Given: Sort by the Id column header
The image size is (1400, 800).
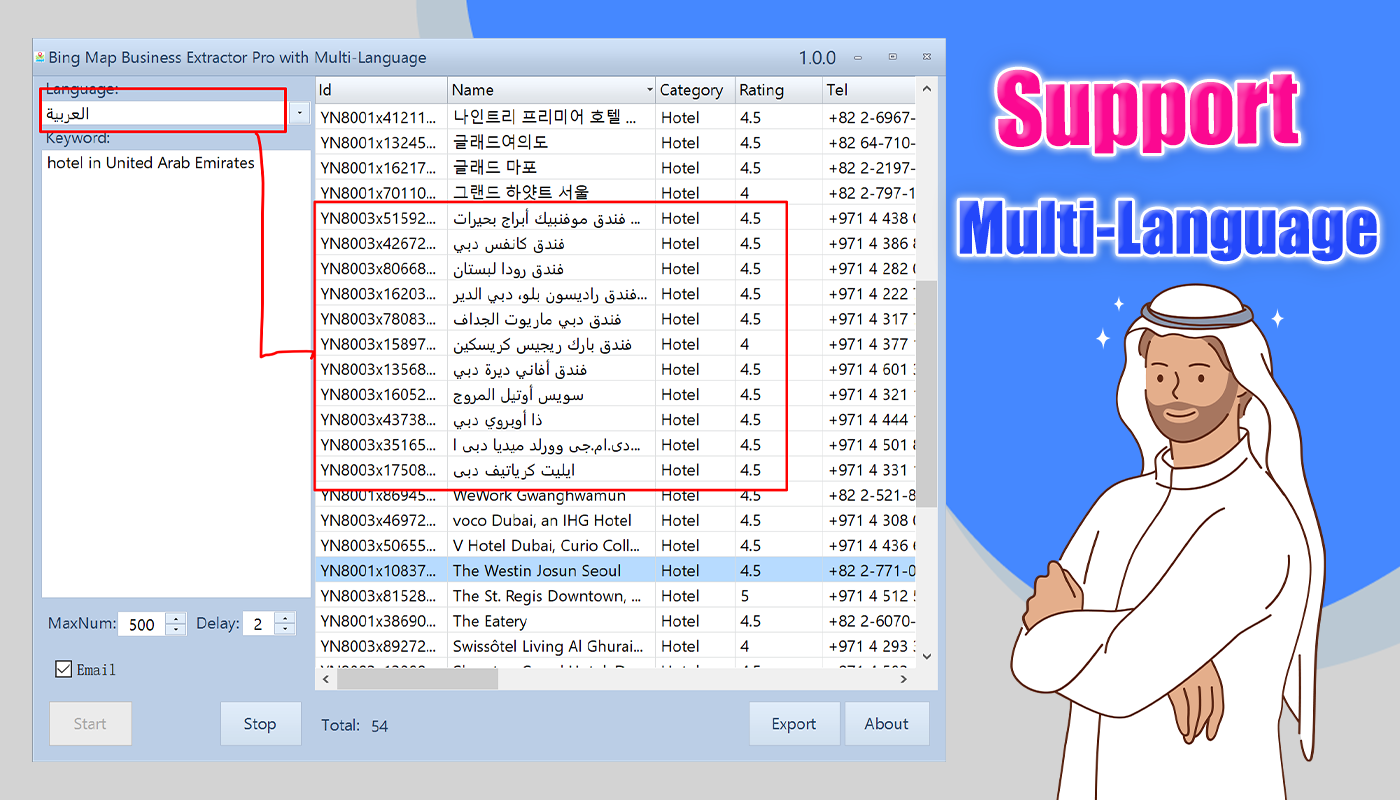Looking at the screenshot, I should coord(382,90).
